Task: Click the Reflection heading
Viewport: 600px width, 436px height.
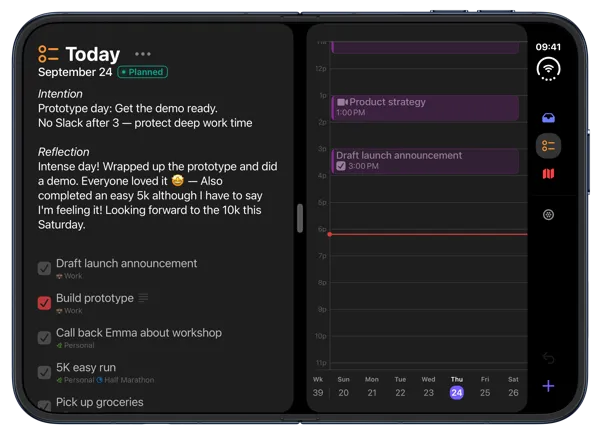Action: point(64,152)
